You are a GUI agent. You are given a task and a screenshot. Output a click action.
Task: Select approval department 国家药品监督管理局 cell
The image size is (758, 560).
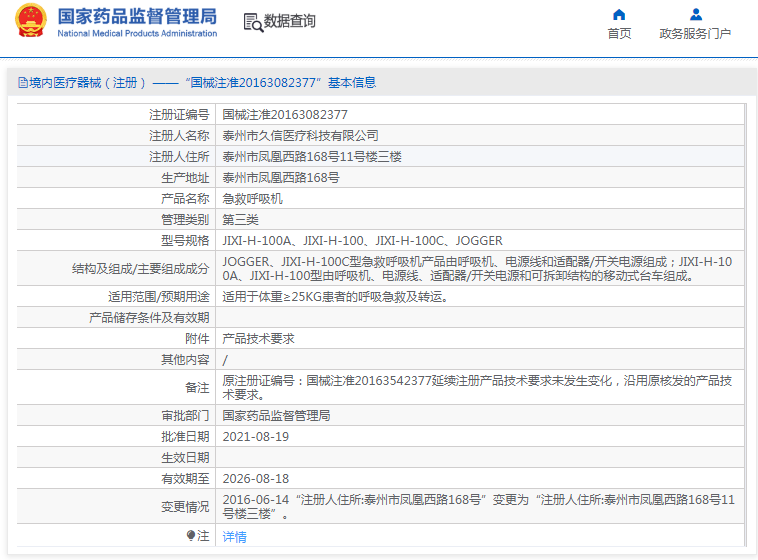coord(276,415)
